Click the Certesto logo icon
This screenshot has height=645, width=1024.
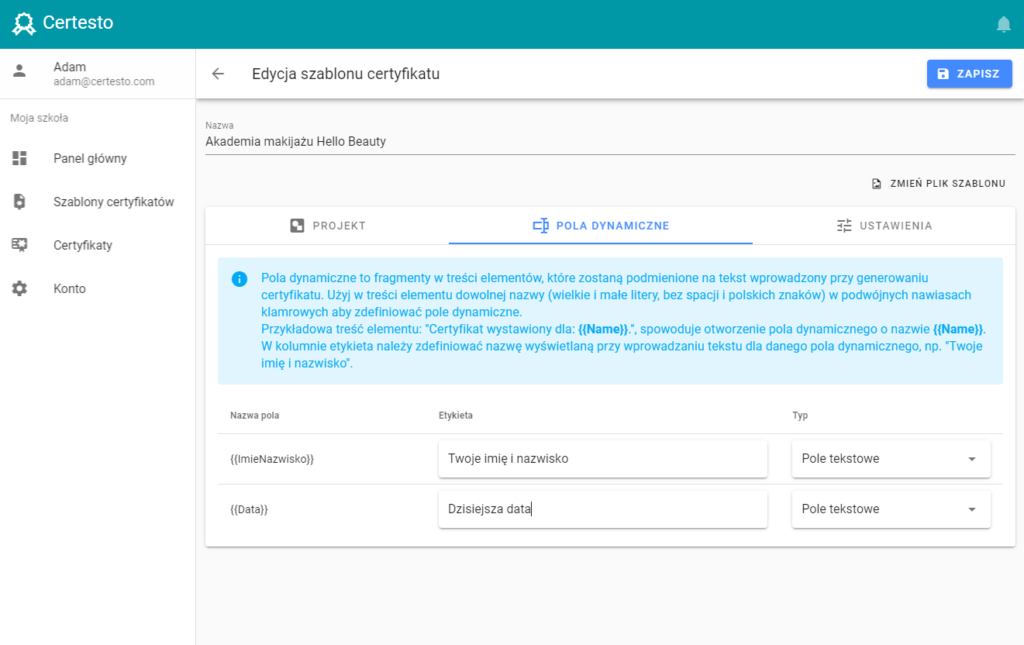coord(24,24)
